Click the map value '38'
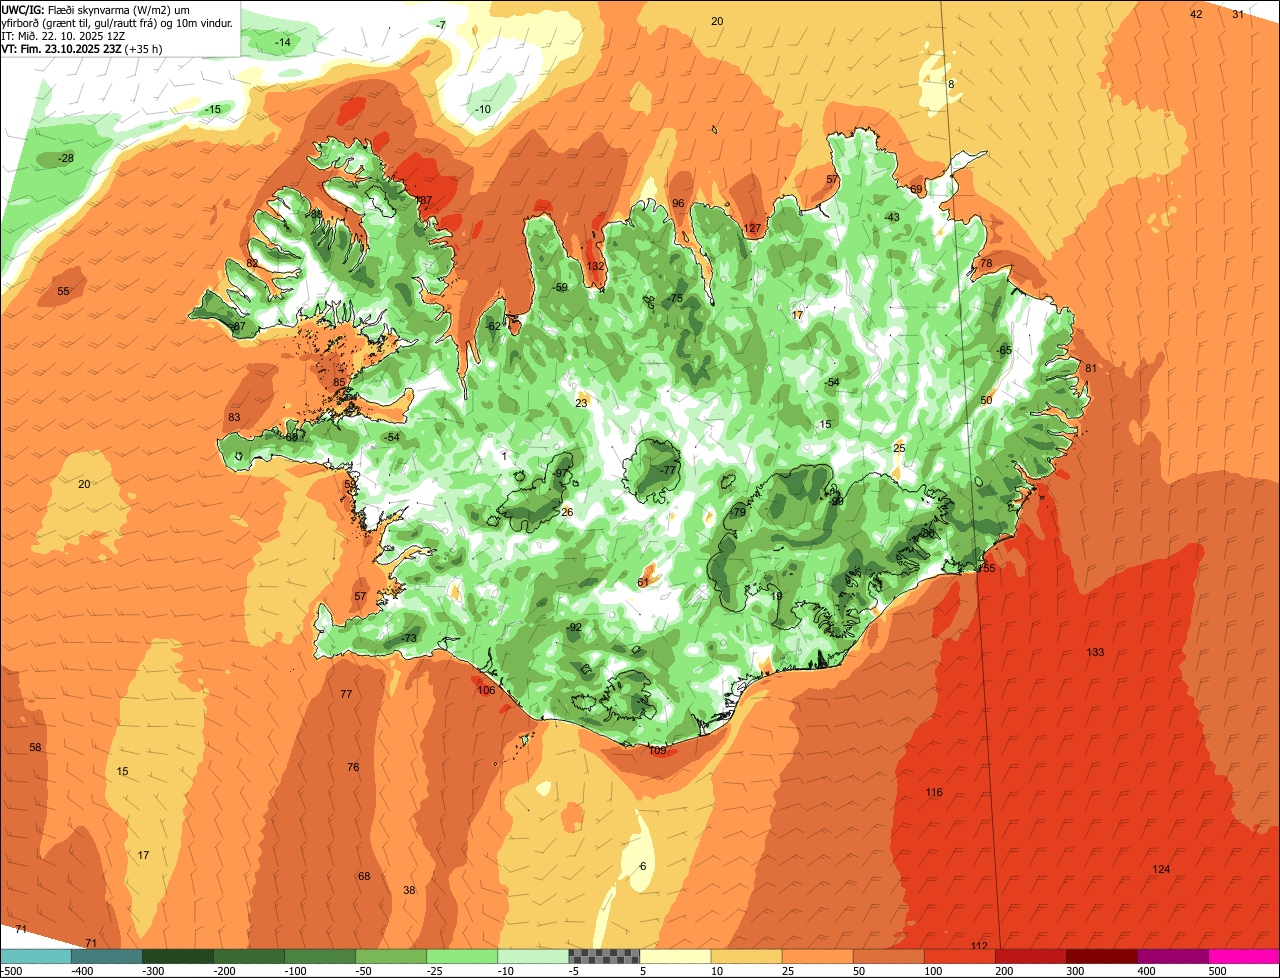The image size is (1280, 978). [409, 890]
